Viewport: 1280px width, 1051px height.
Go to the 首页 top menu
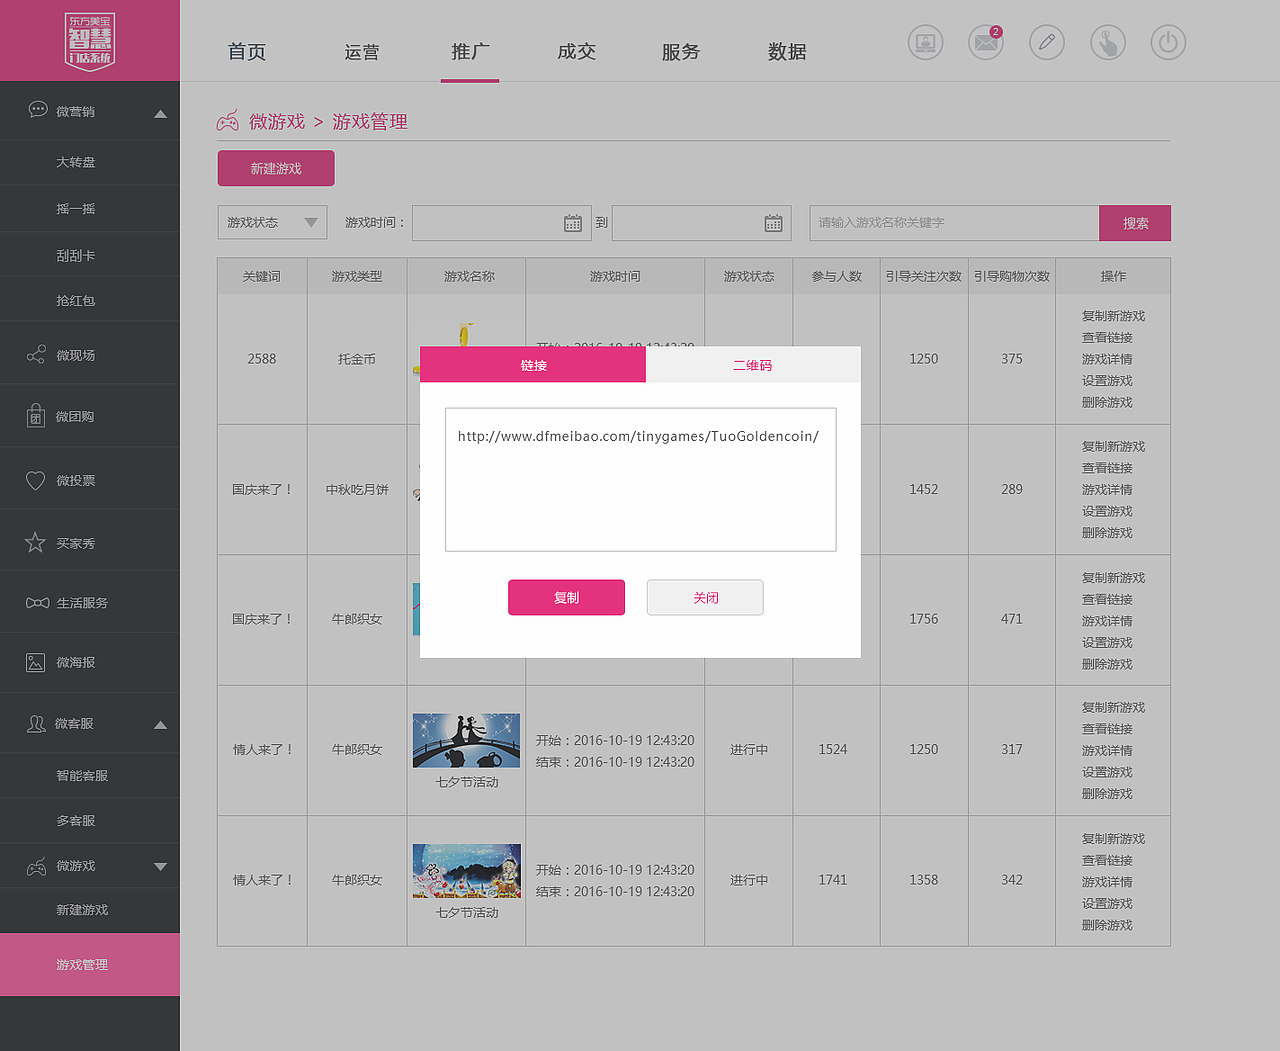pos(247,52)
